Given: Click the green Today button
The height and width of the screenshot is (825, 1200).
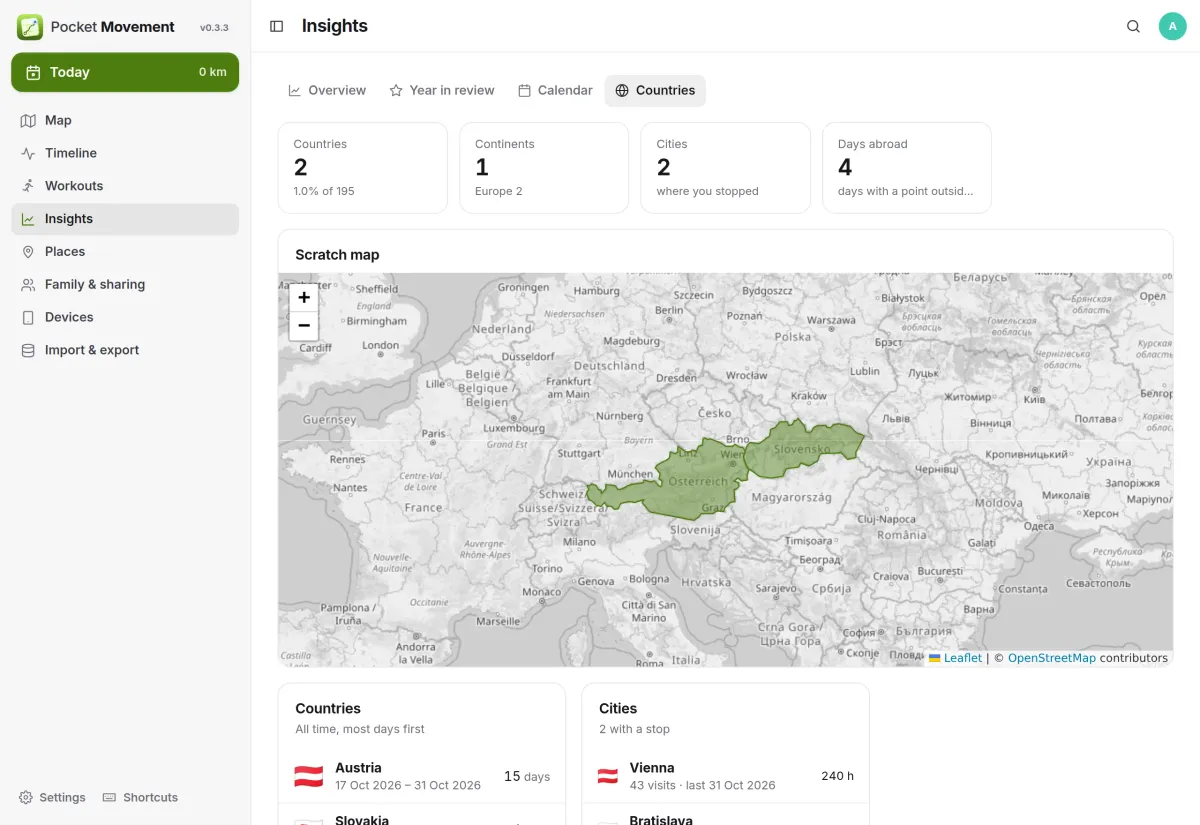Looking at the screenshot, I should 125,72.
